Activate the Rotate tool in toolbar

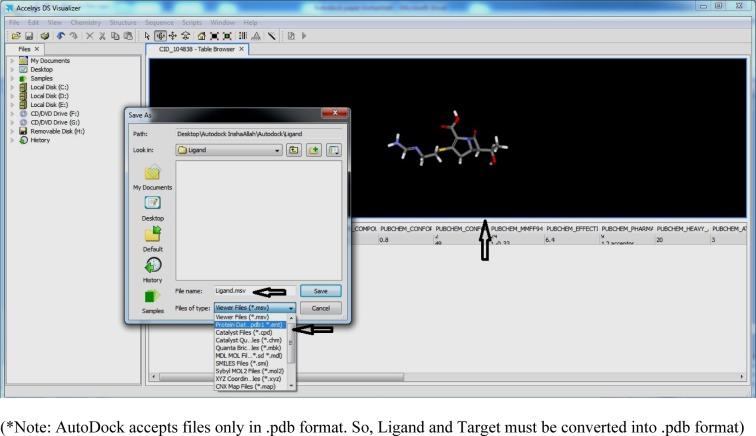[x=161, y=35]
